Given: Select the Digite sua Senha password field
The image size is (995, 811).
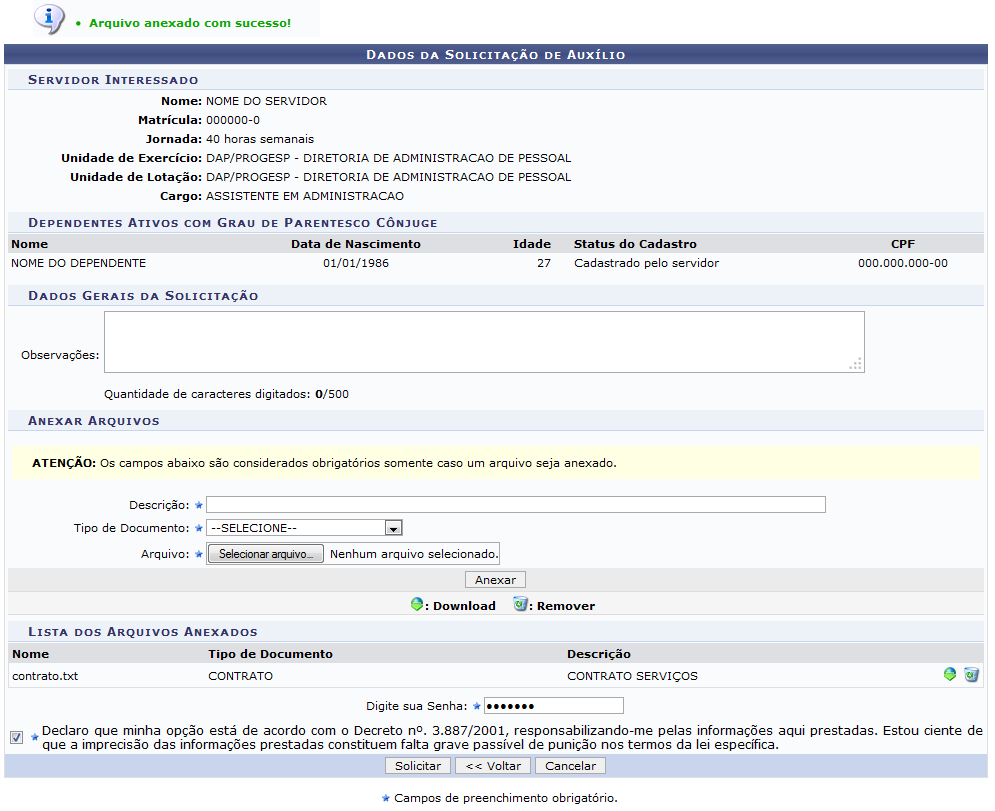Looking at the screenshot, I should [553, 706].
